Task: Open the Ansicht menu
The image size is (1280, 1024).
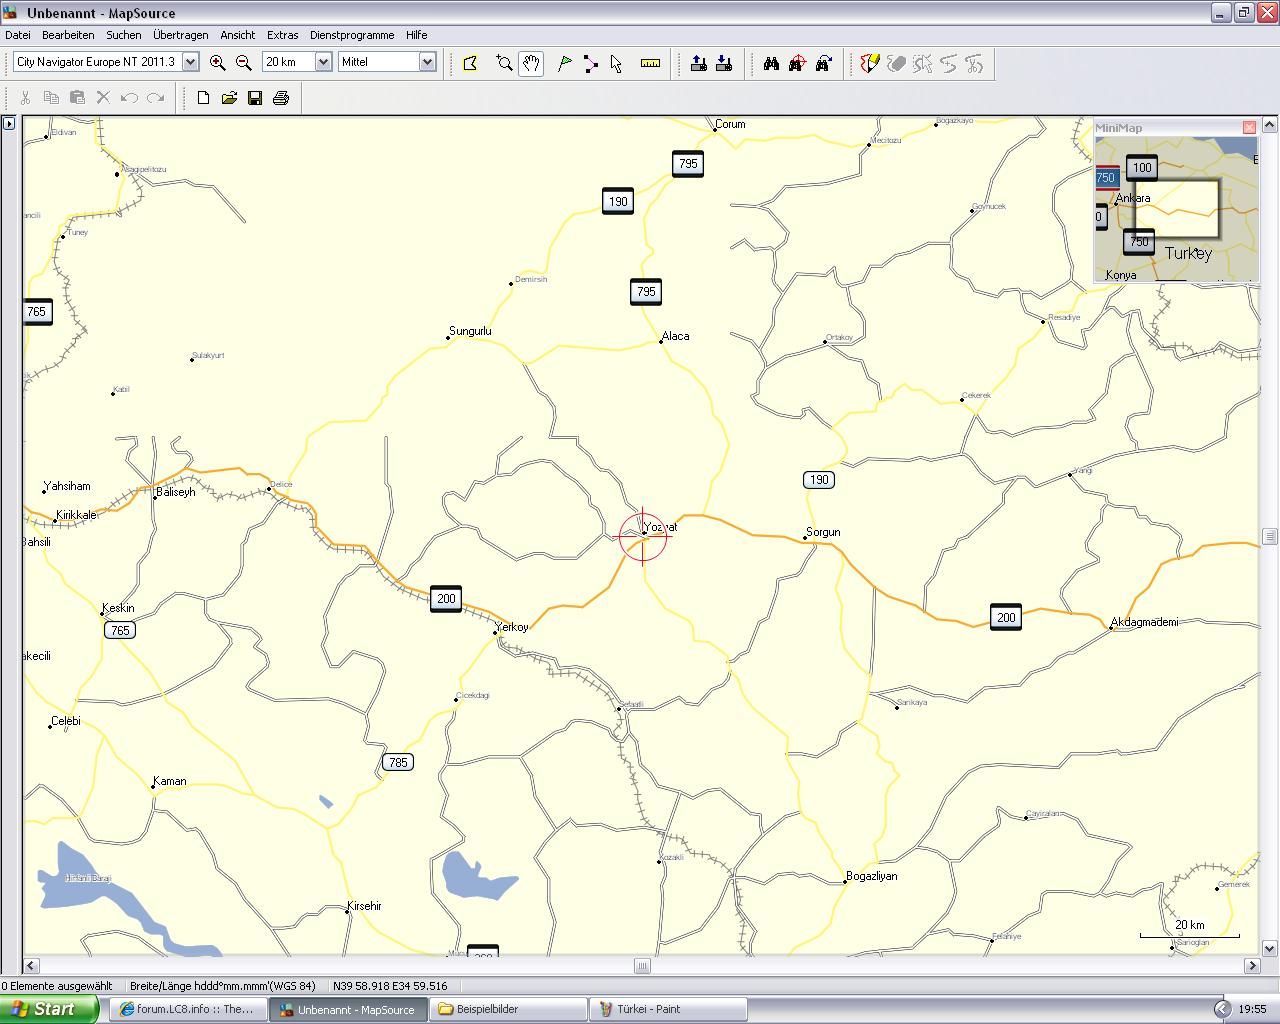Action: tap(237, 35)
